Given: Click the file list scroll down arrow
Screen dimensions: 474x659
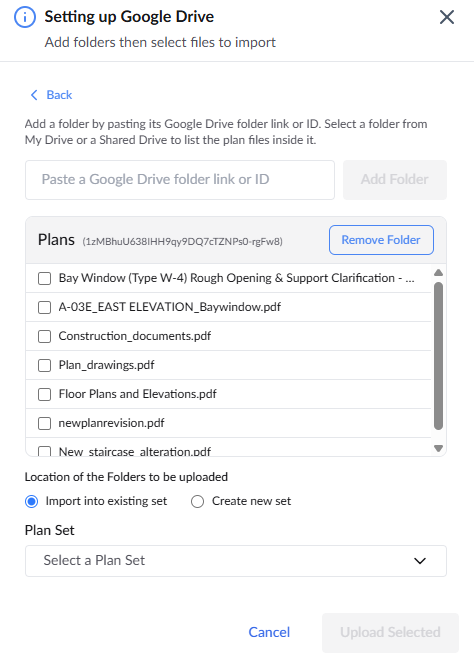Looking at the screenshot, I should tap(438, 448).
